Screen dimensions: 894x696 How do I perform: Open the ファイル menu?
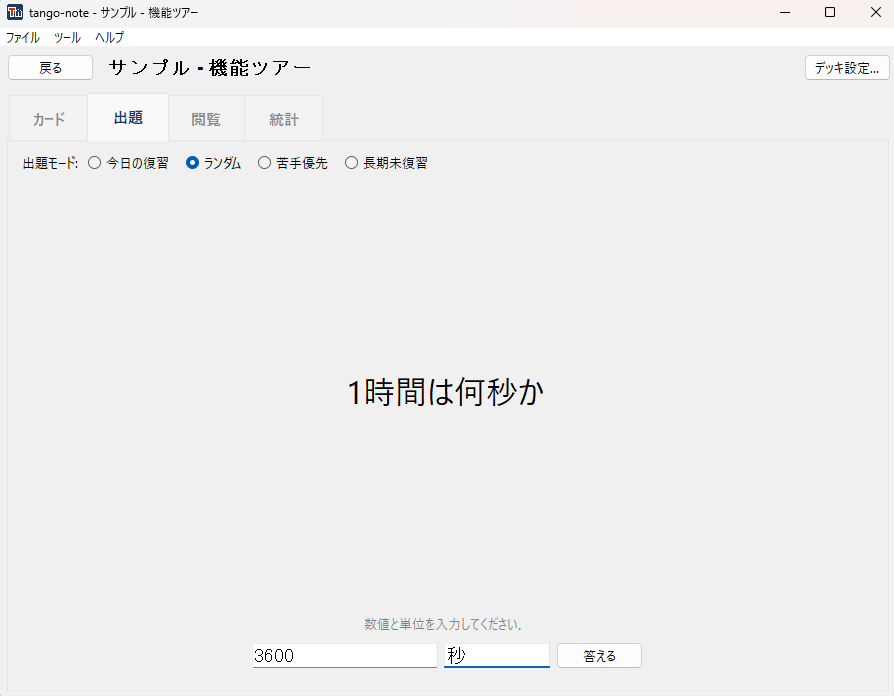[x=23, y=38]
